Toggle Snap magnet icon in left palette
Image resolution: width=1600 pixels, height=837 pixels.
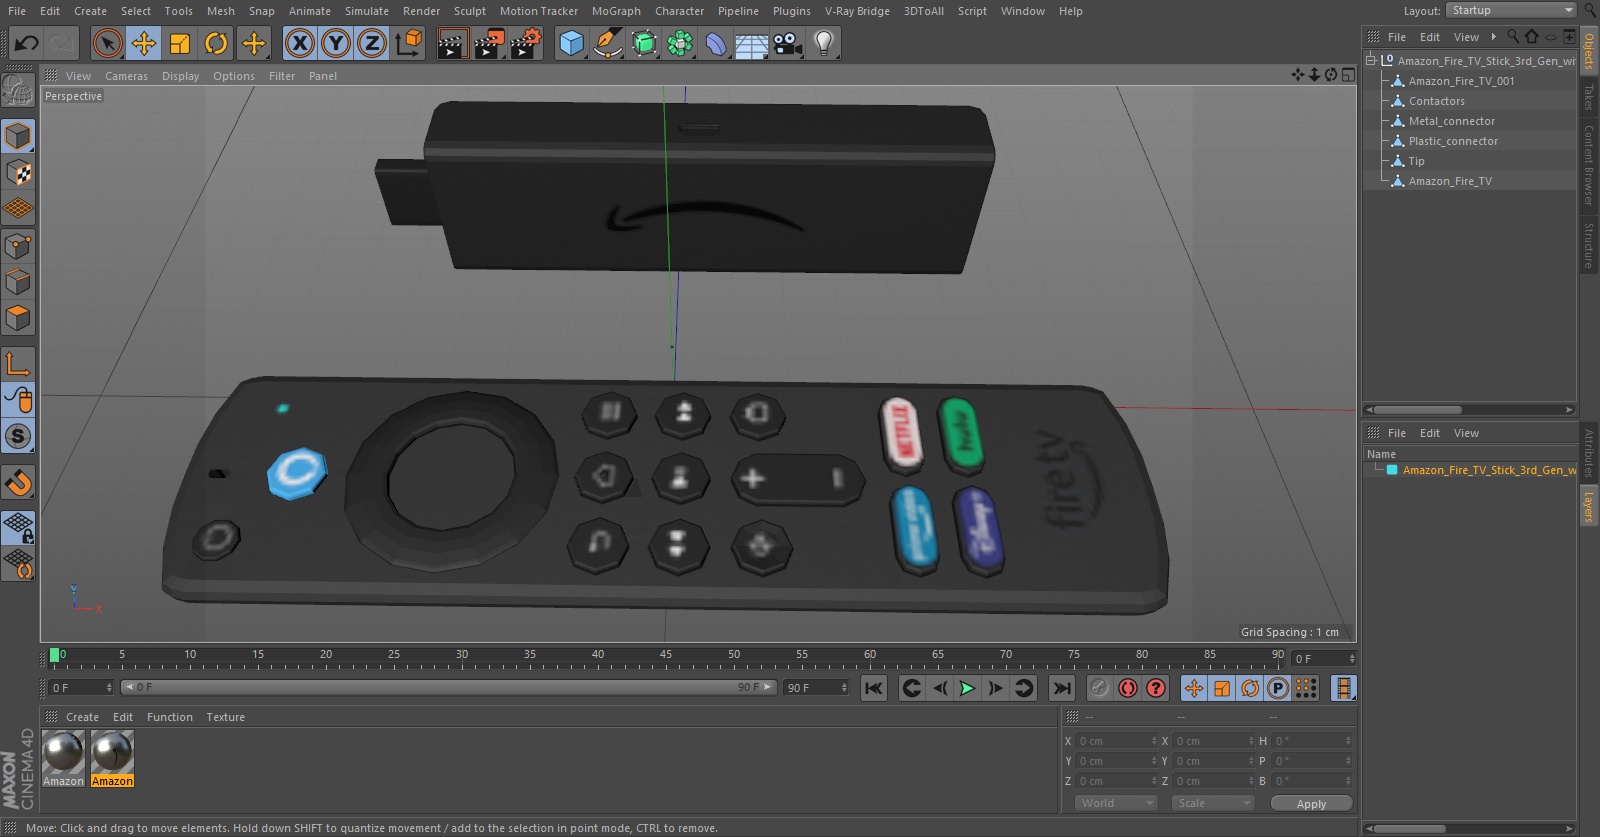pos(18,483)
